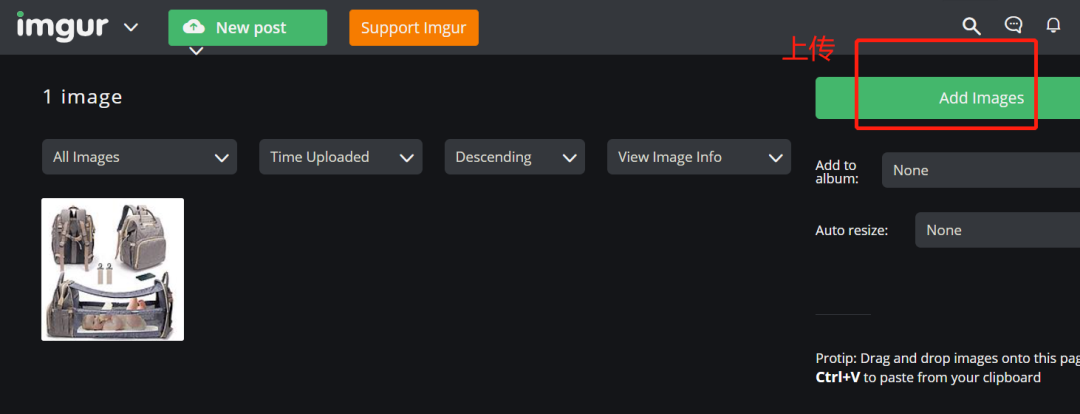The image size is (1080, 414).
Task: Open the All Images filter dropdown
Action: [x=139, y=157]
